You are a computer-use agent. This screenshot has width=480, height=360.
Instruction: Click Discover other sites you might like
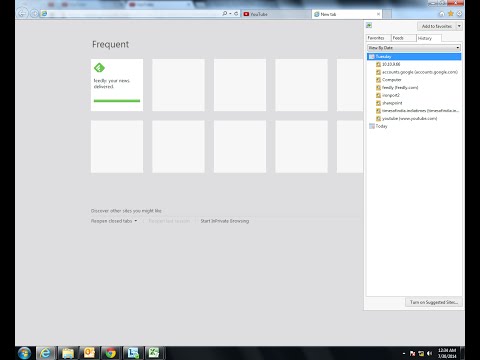pyautogui.click(x=126, y=211)
